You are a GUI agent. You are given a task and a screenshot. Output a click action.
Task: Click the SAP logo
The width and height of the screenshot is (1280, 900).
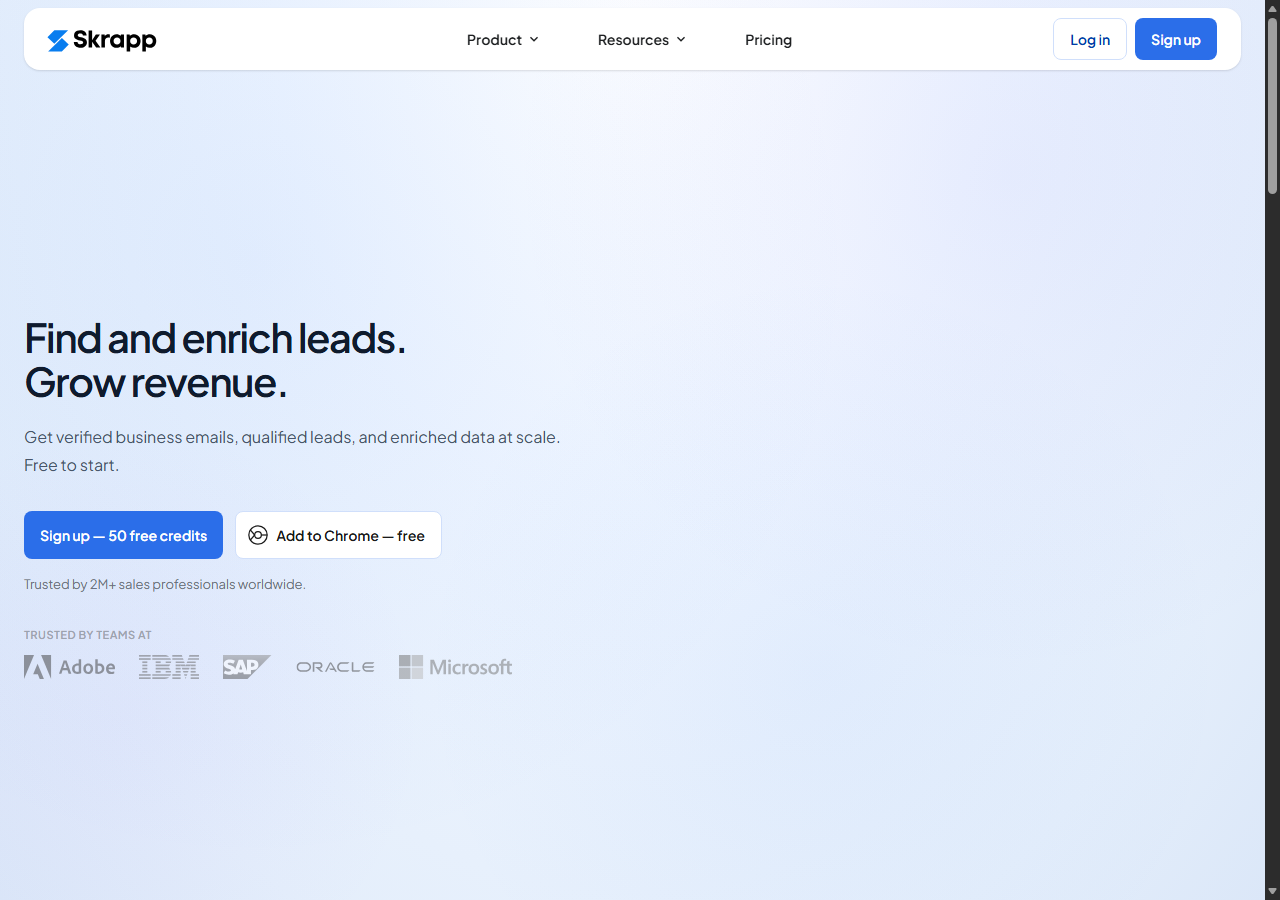247,667
